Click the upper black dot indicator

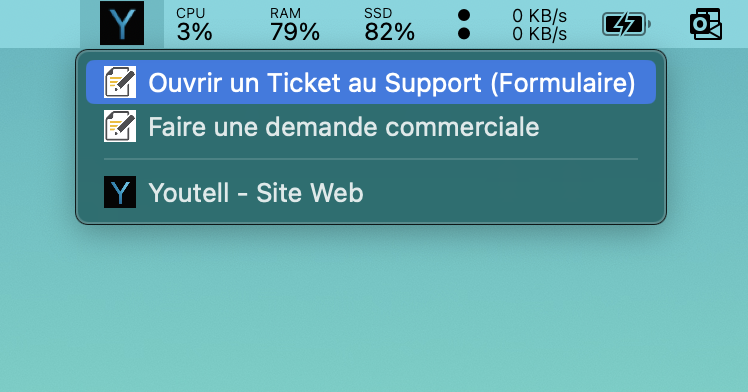[464, 15]
